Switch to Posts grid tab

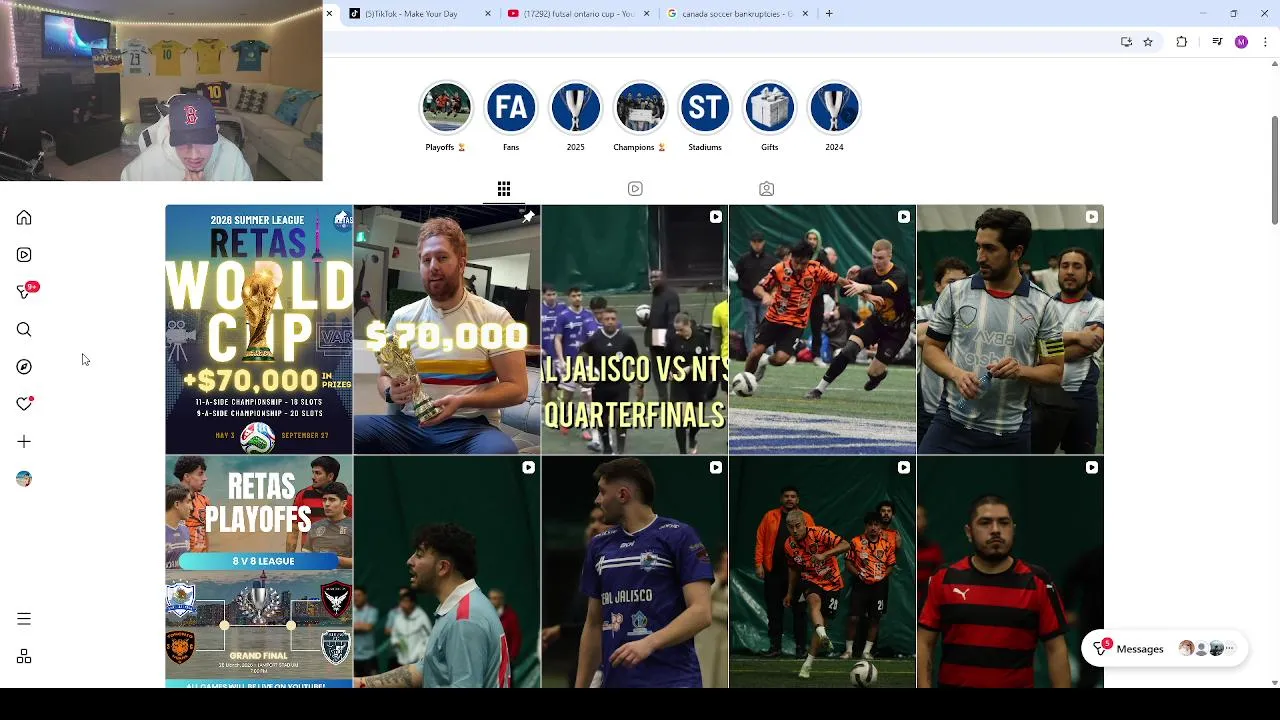(504, 189)
